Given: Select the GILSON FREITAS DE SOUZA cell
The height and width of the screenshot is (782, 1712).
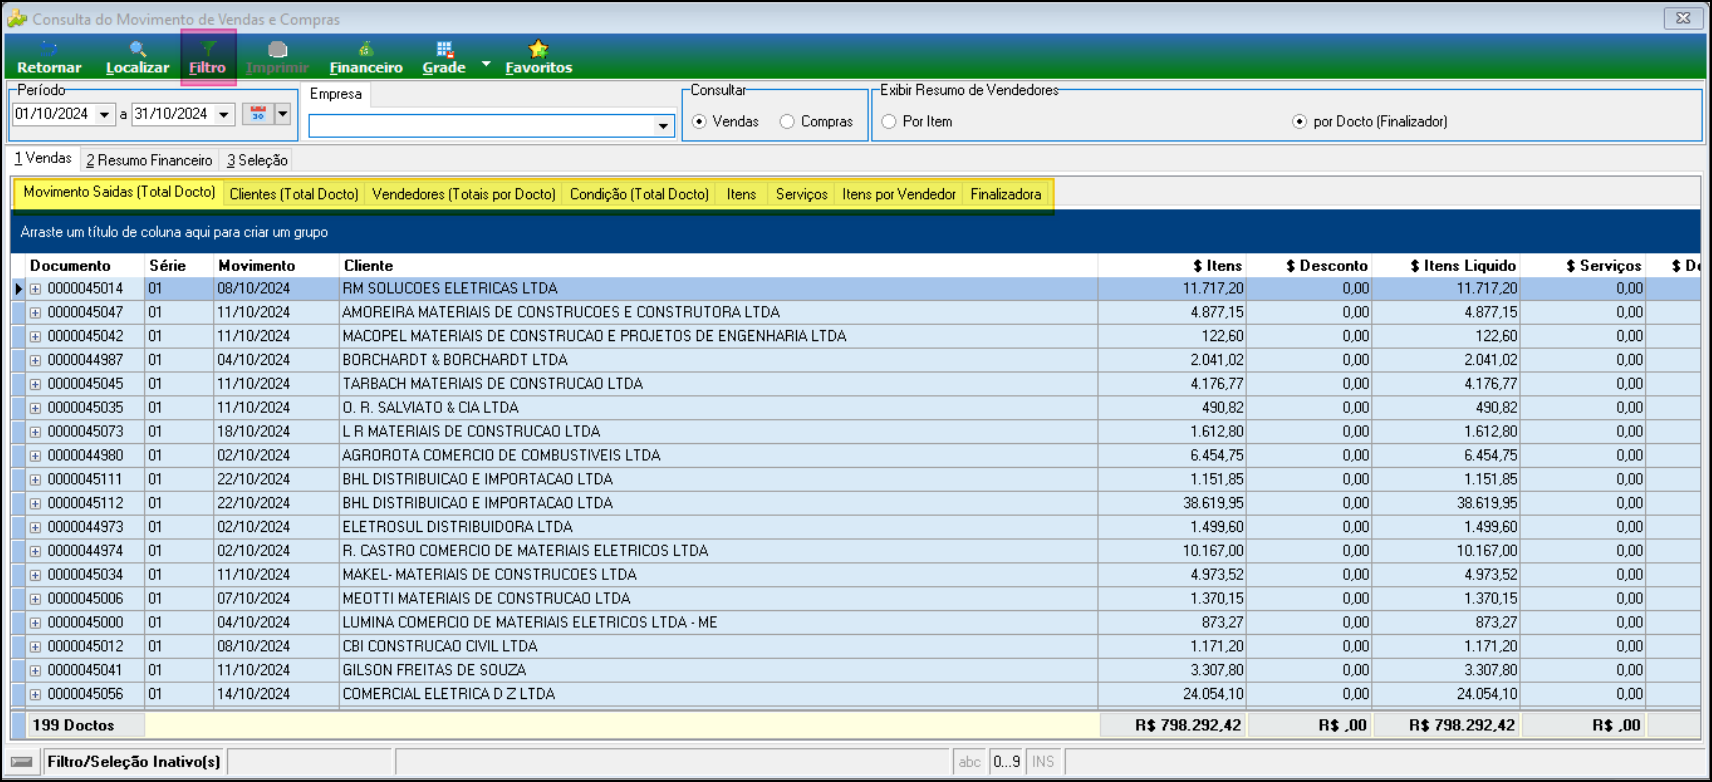Looking at the screenshot, I should 718,670.
